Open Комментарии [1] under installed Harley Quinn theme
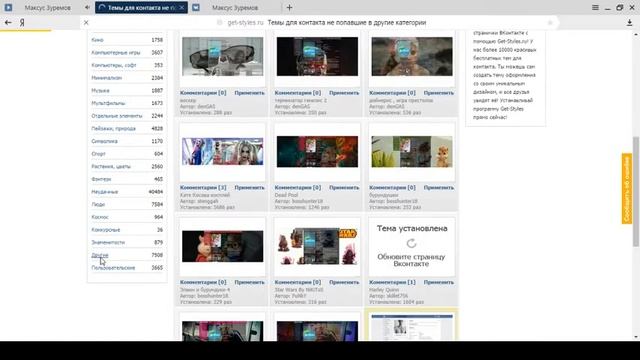The width and height of the screenshot is (640, 360). click(x=392, y=282)
